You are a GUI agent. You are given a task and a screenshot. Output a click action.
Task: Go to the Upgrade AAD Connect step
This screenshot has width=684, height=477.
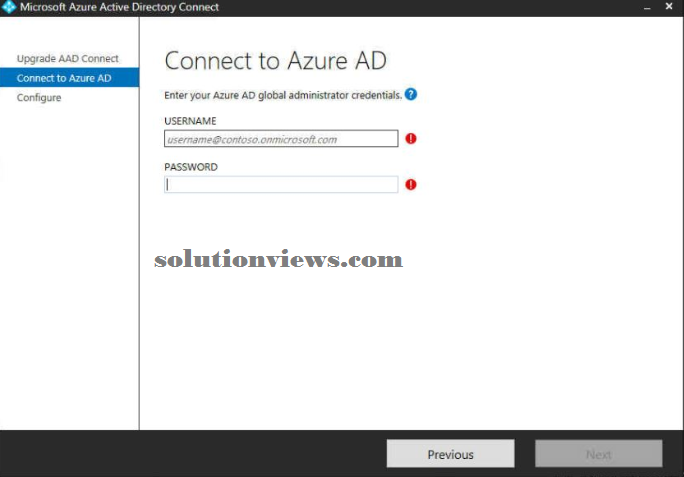pyautogui.click(x=68, y=58)
